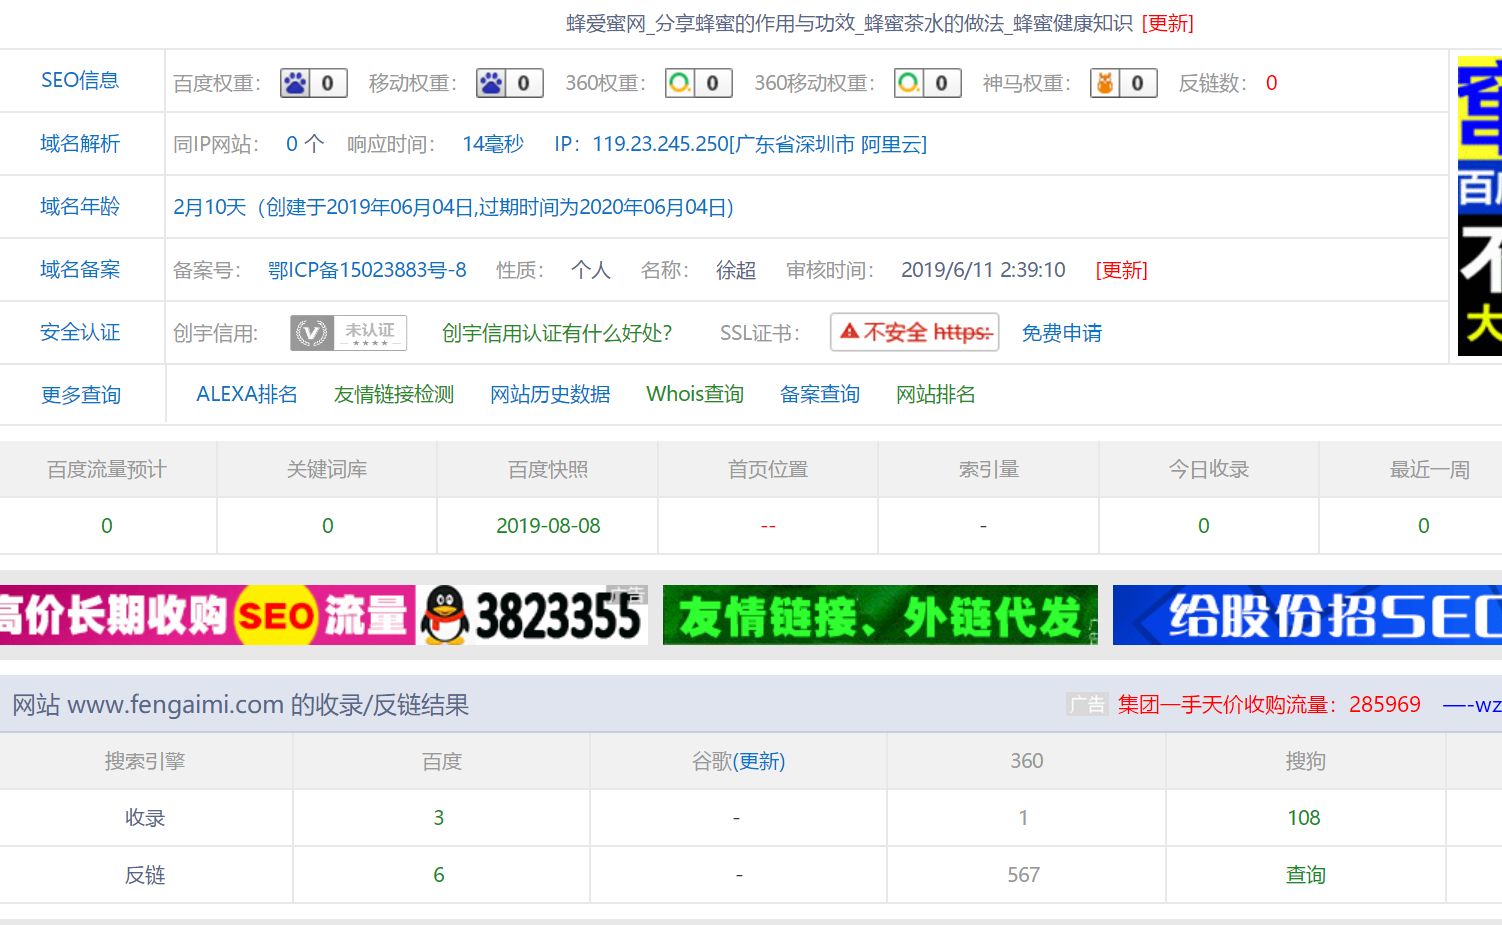This screenshot has height=925, width=1502.
Task: Click the 不安全 https warning badge
Action: pos(915,332)
